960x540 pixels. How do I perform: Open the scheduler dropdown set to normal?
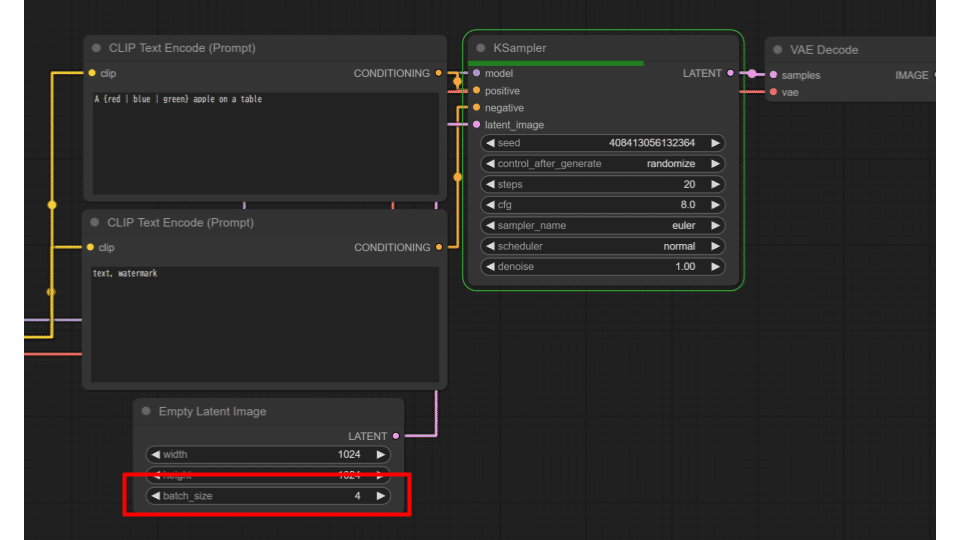pos(602,246)
